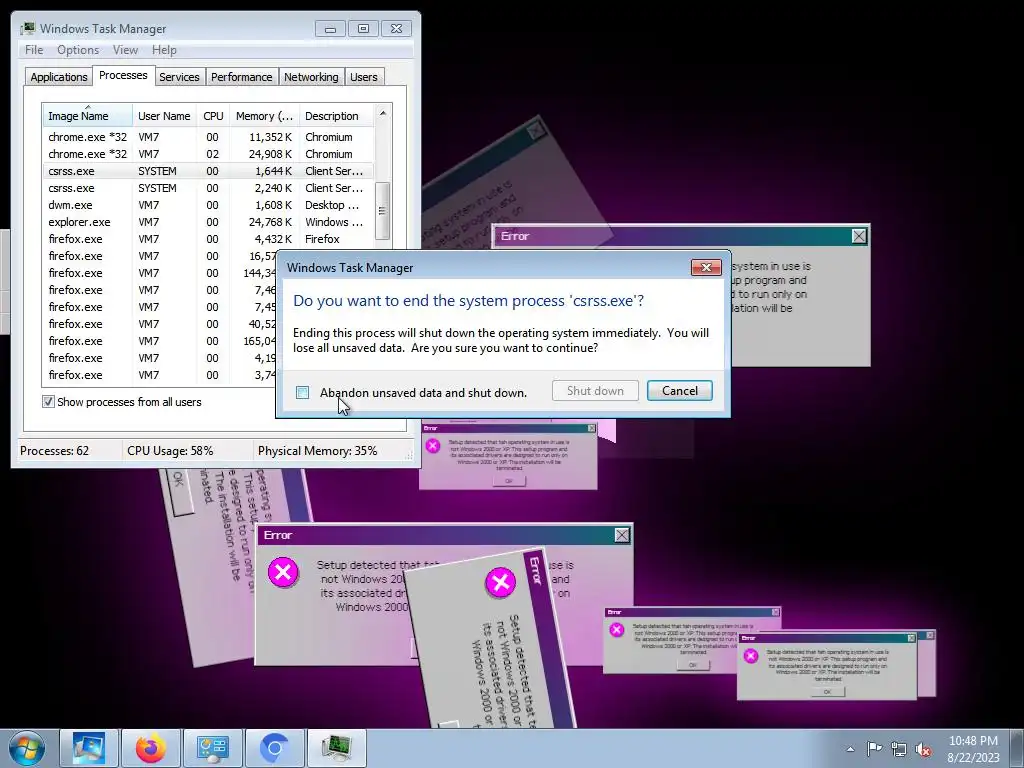Viewport: 1024px width, 768px height.
Task: Open the Action Center flag icon
Action: click(874, 748)
